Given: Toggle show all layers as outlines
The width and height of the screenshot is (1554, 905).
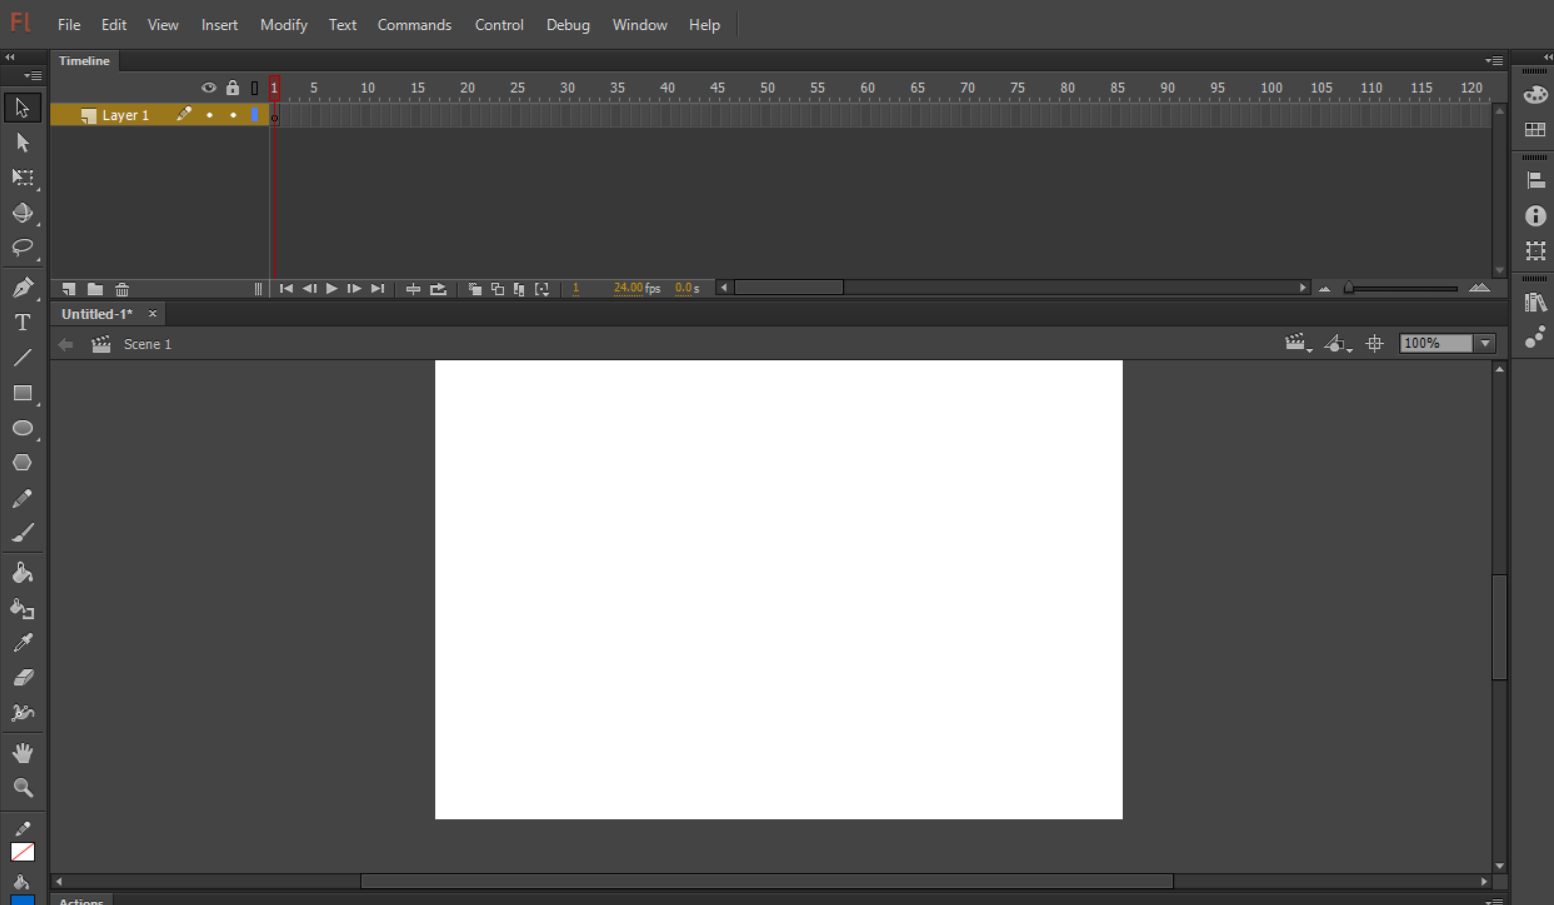Looking at the screenshot, I should [255, 88].
